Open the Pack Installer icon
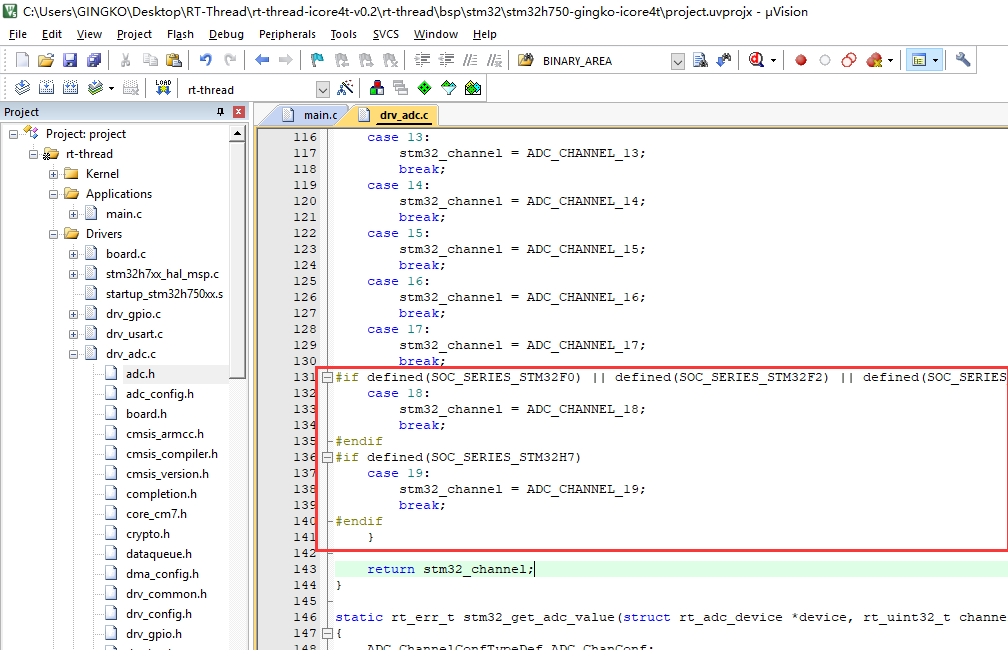Image resolution: width=1008 pixels, height=650 pixels. tap(473, 88)
